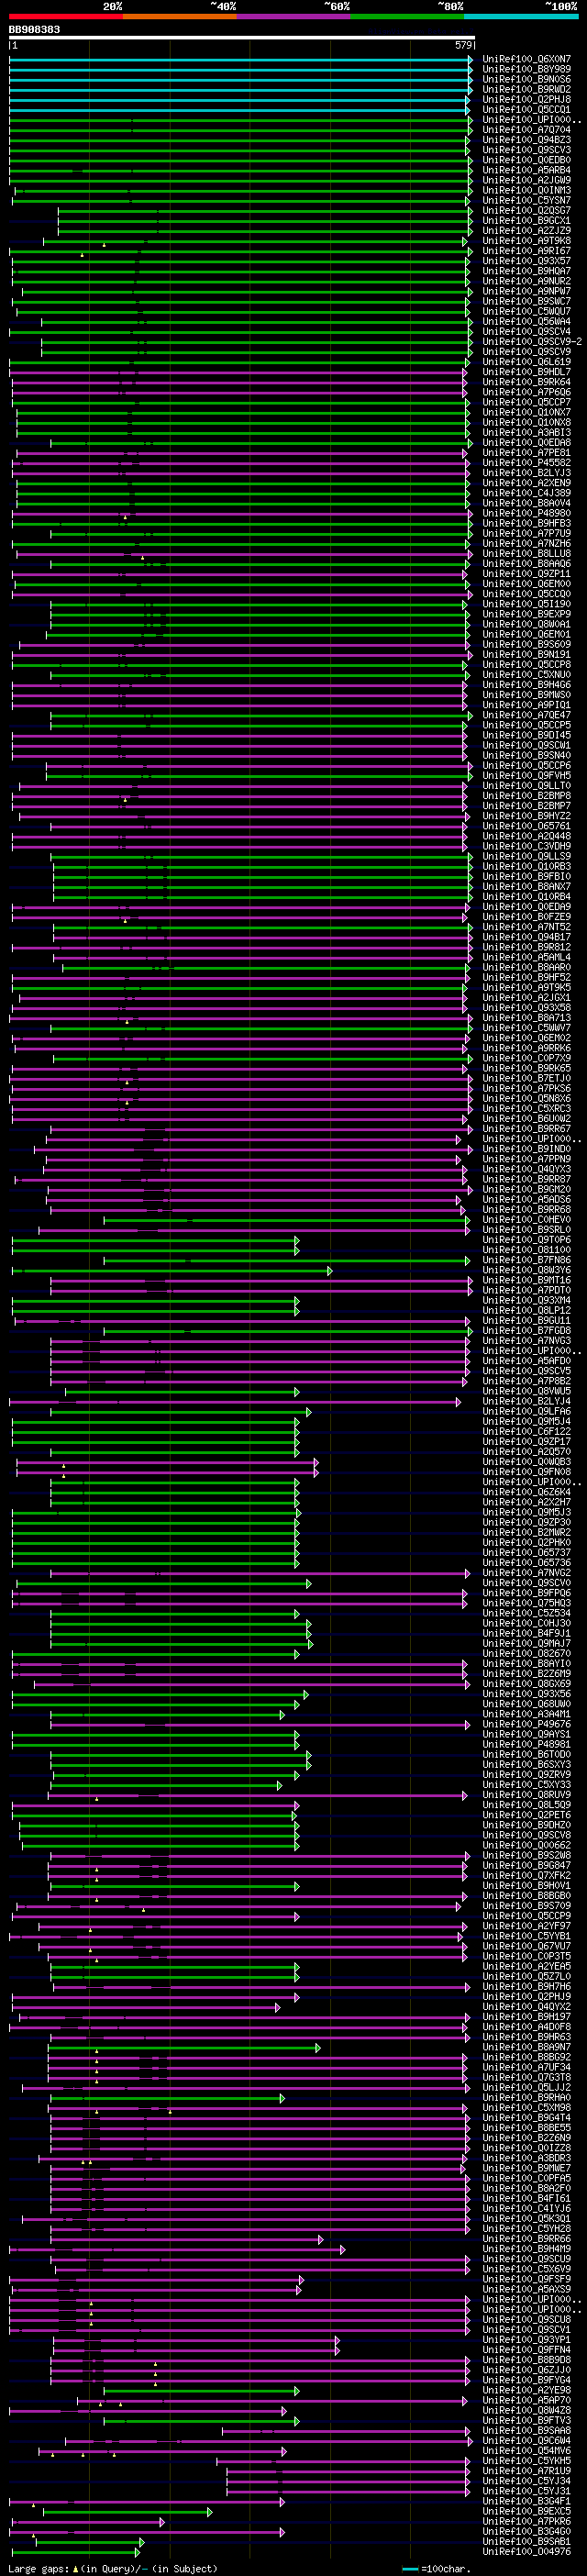
Task: Select label UniRef100_Q93YP1
Action: 527,2340
